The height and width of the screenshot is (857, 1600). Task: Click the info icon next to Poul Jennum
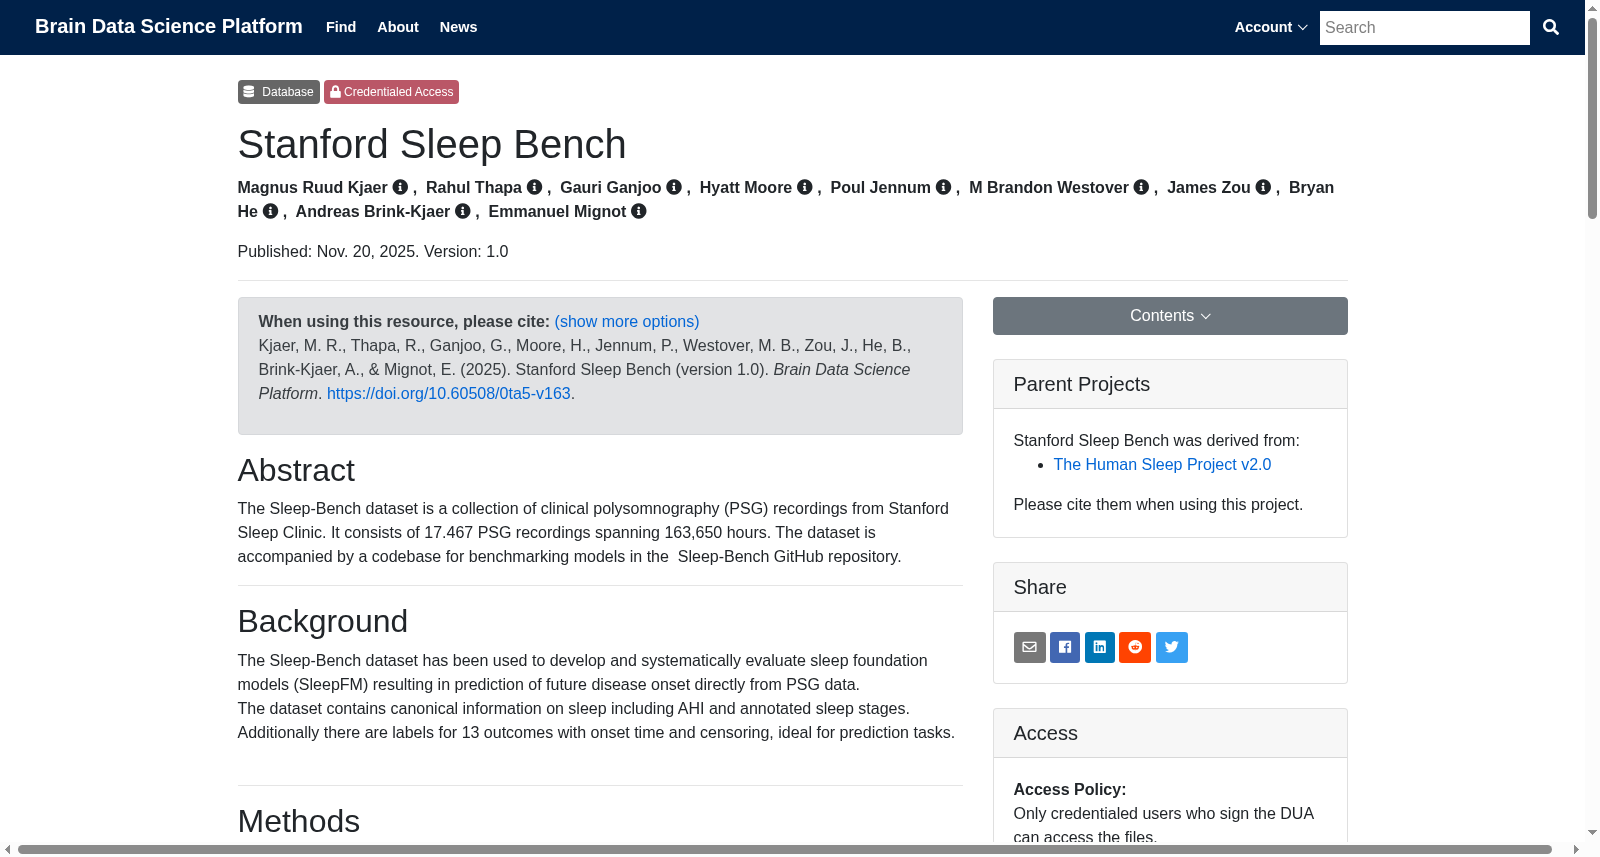pyautogui.click(x=943, y=187)
